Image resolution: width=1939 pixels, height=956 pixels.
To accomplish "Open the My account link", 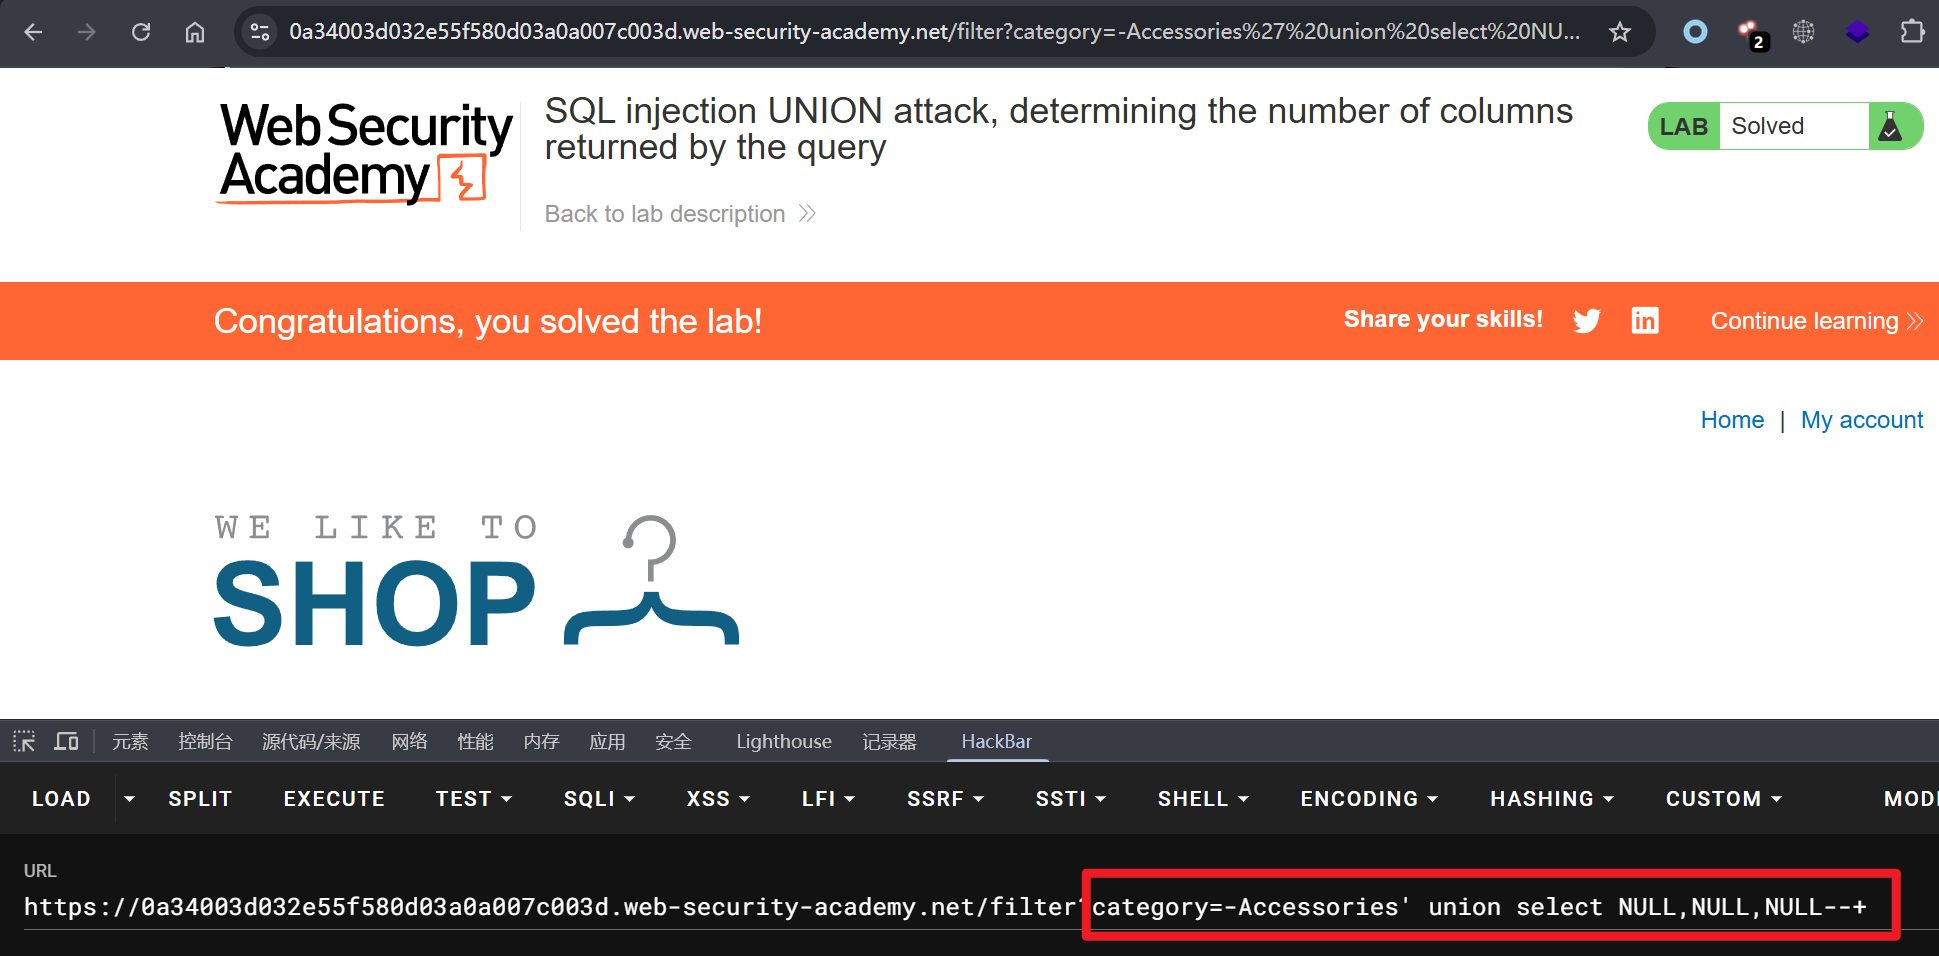I will coord(1861,420).
